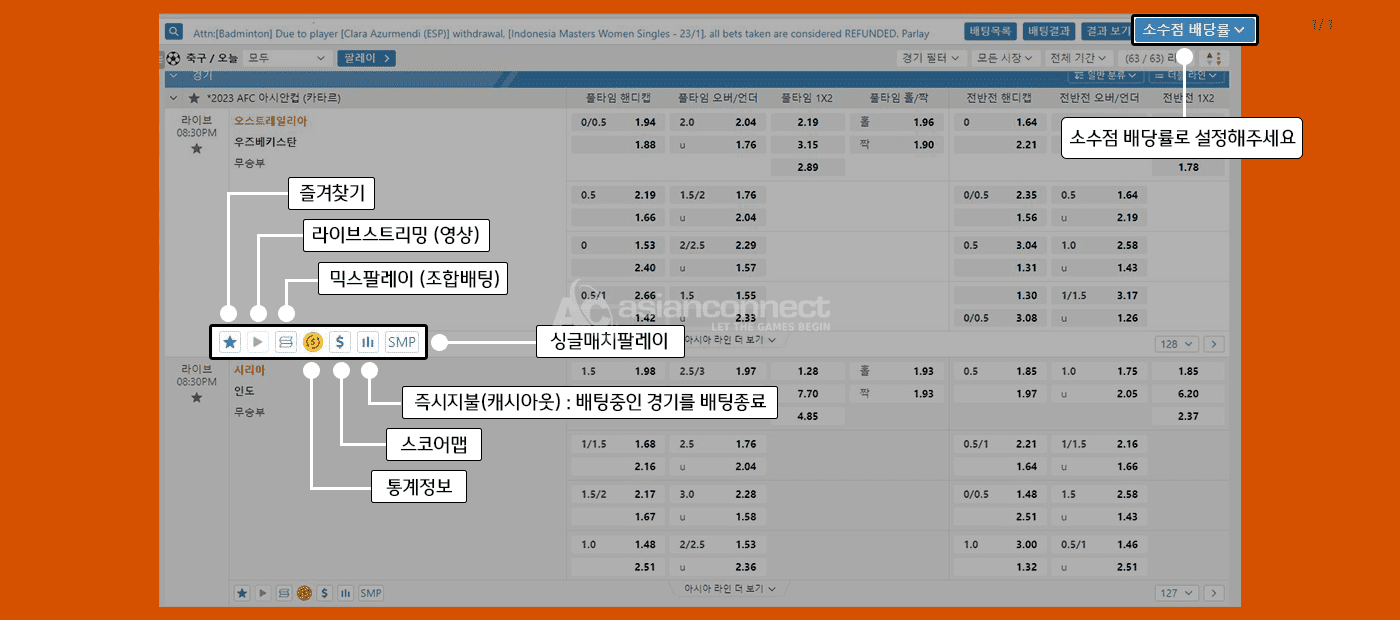Screen dimensions: 1400x620
Task: Click 아시아 라인 더 보기 below Syria match
Action: (x=726, y=589)
